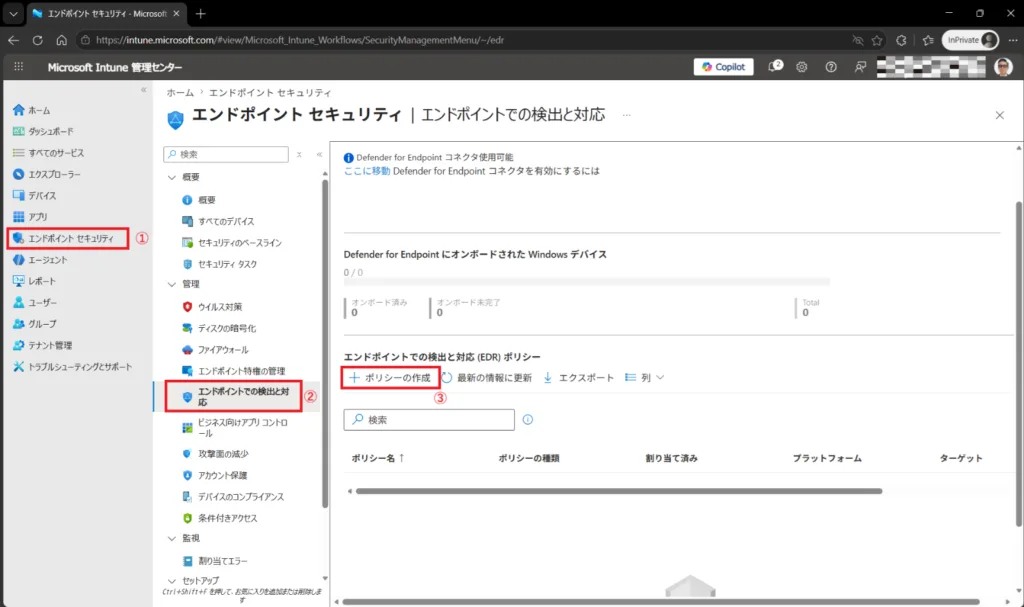
Task: Open デバイスのコンプライアンス in the submenu
Action: 233,497
